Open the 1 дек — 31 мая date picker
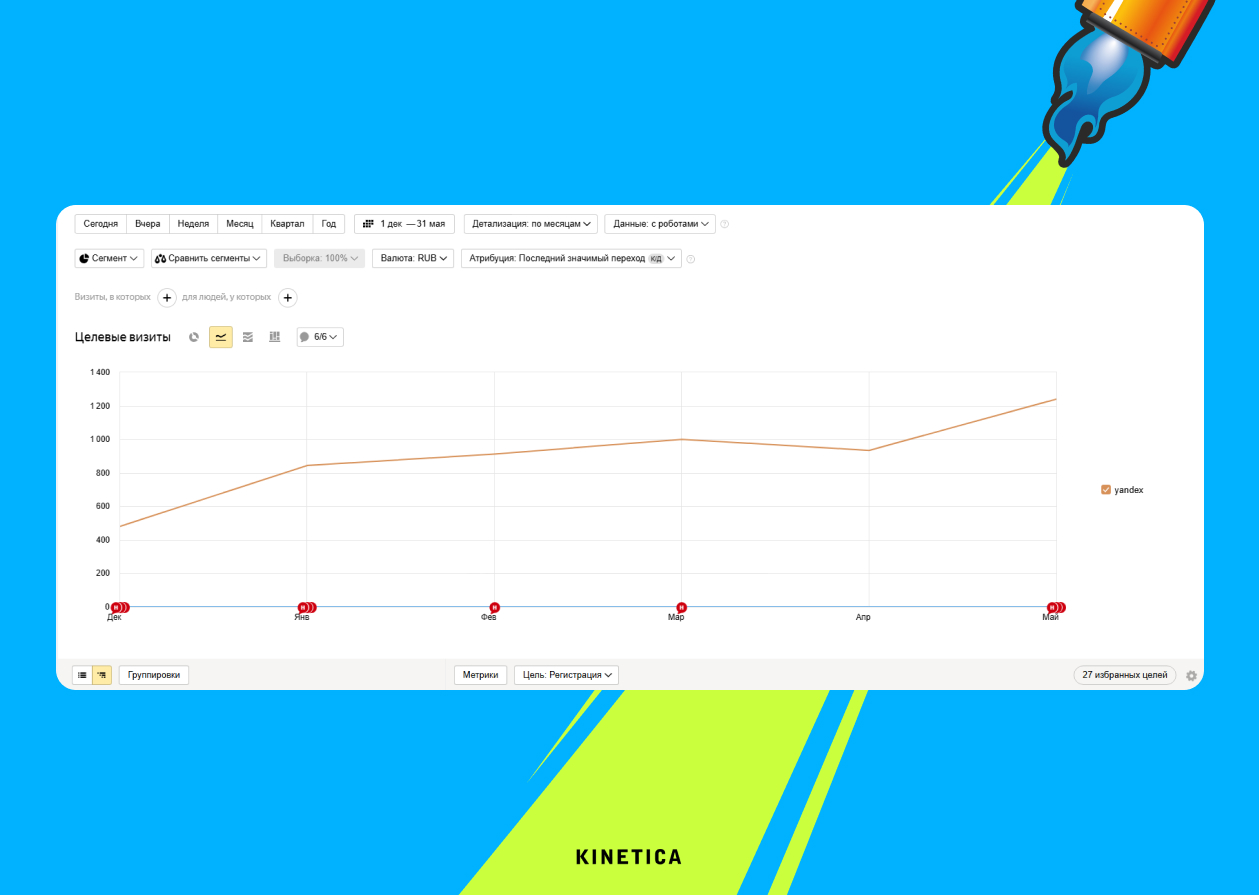Image resolution: width=1259 pixels, height=895 pixels. tap(405, 224)
